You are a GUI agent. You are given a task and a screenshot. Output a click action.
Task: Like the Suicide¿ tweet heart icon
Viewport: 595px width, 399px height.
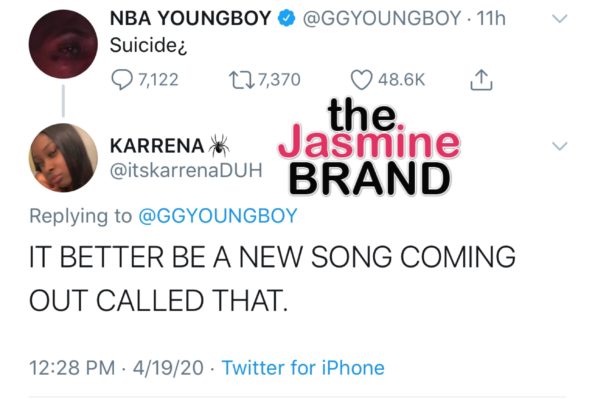pos(361,80)
